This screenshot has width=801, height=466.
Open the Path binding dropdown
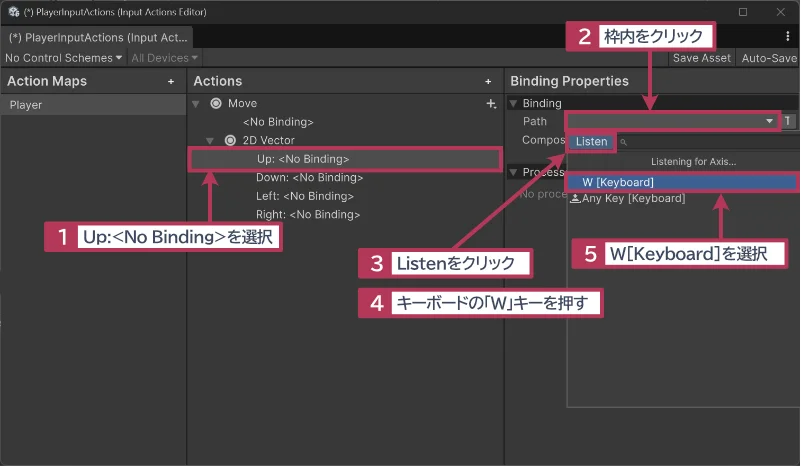[x=671, y=121]
